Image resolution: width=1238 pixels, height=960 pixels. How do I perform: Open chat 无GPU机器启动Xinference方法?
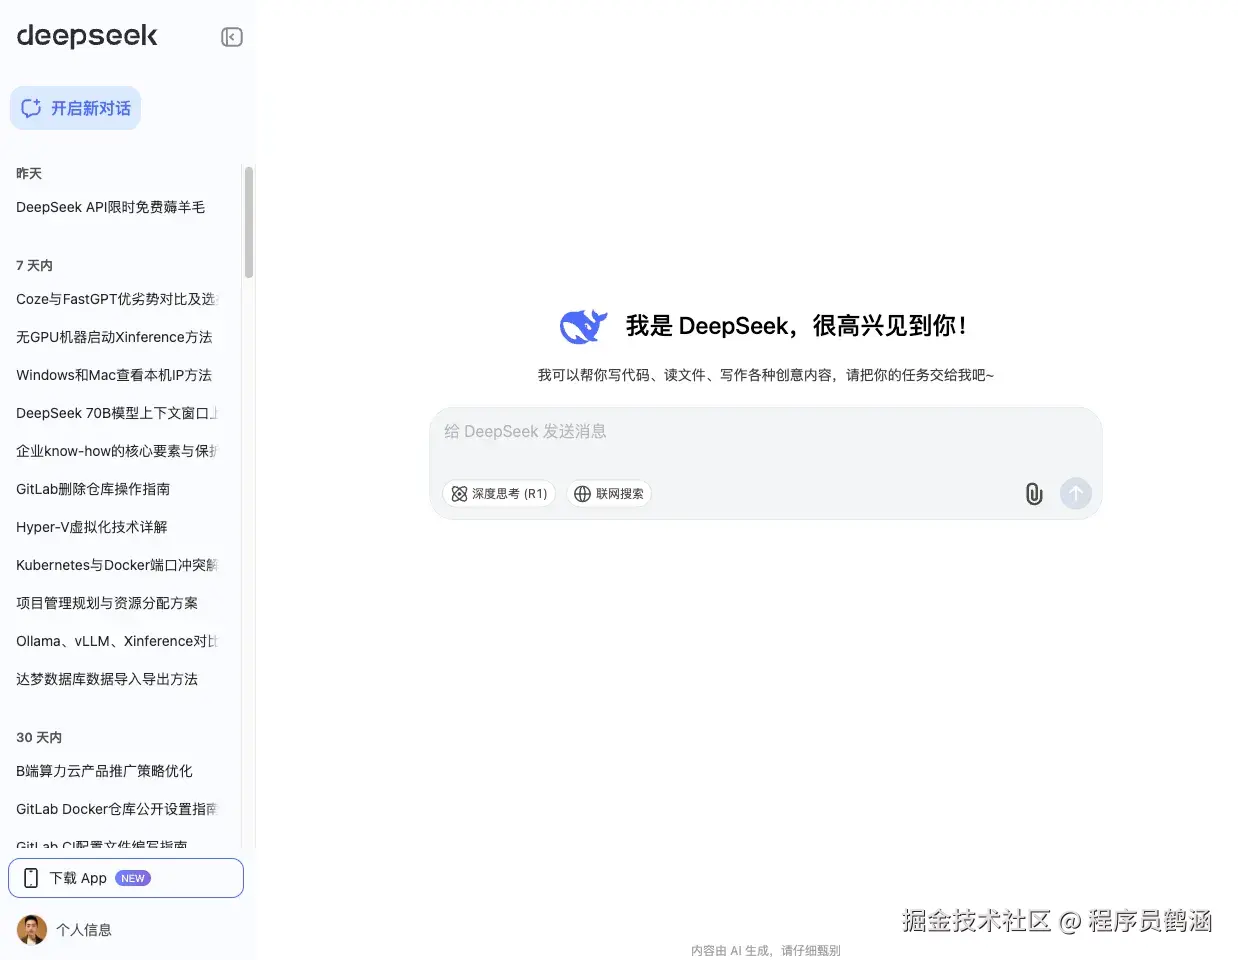(x=114, y=337)
